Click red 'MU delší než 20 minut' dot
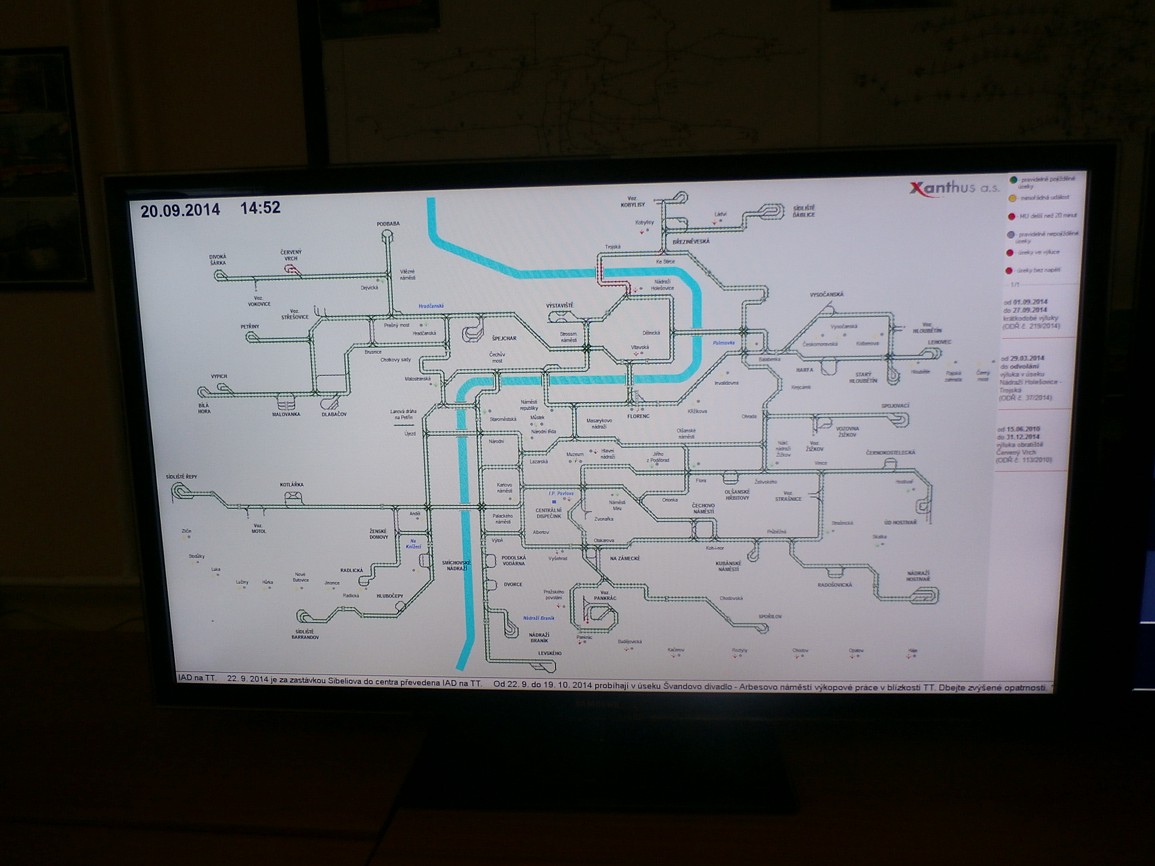This screenshot has width=1155, height=866. [1011, 216]
